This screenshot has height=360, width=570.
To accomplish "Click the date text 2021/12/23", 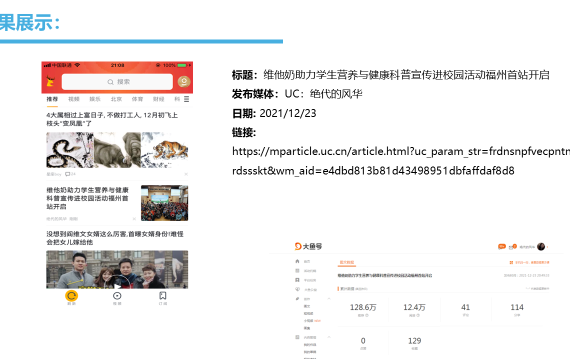I will pos(288,113).
